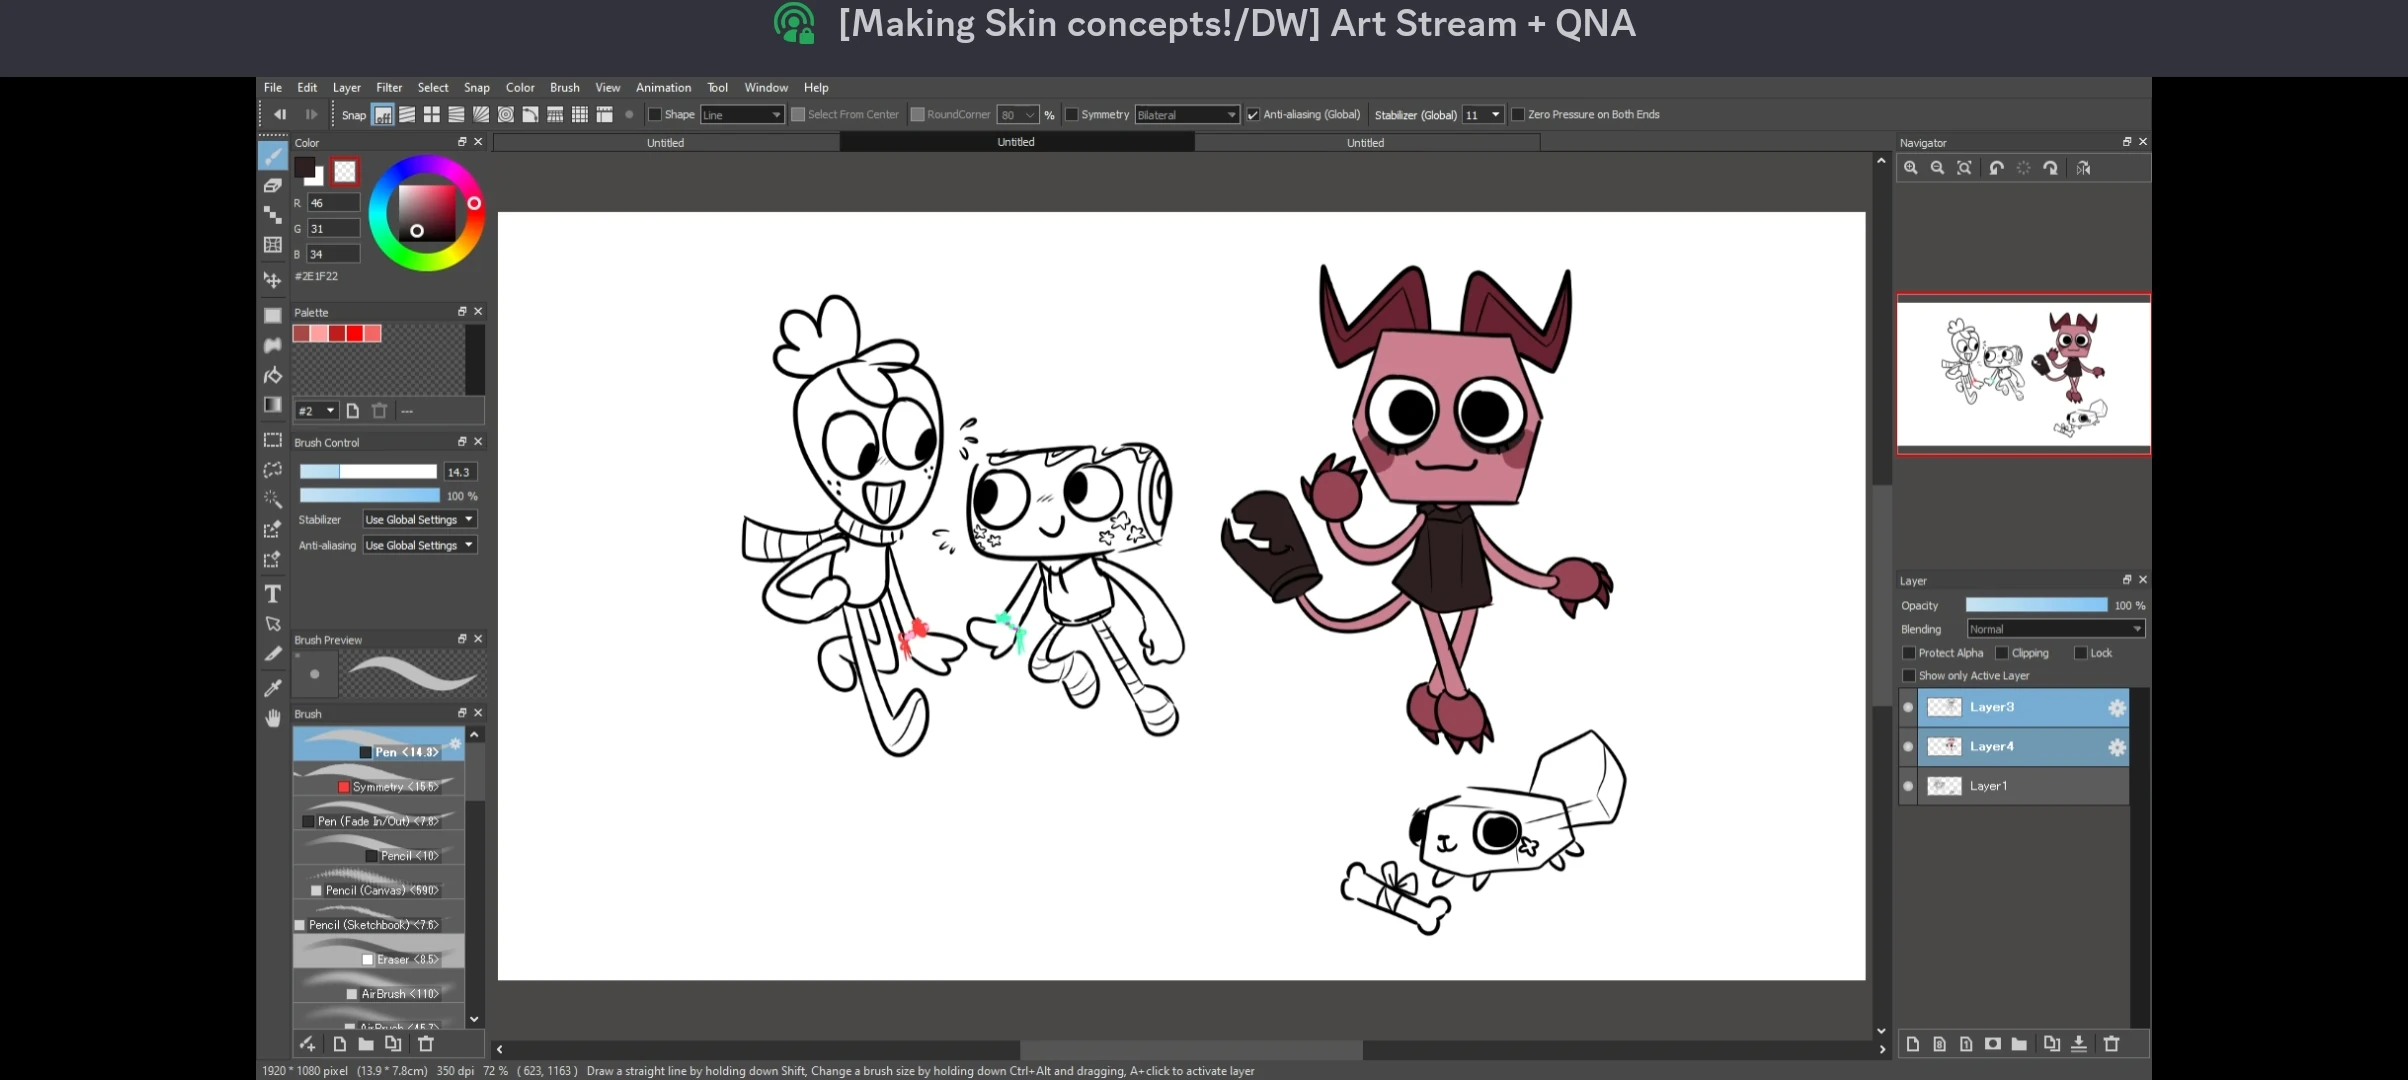The width and height of the screenshot is (2408, 1080).
Task: Open the Symmetry mode dropdown set to Bilateral
Action: 1186,114
